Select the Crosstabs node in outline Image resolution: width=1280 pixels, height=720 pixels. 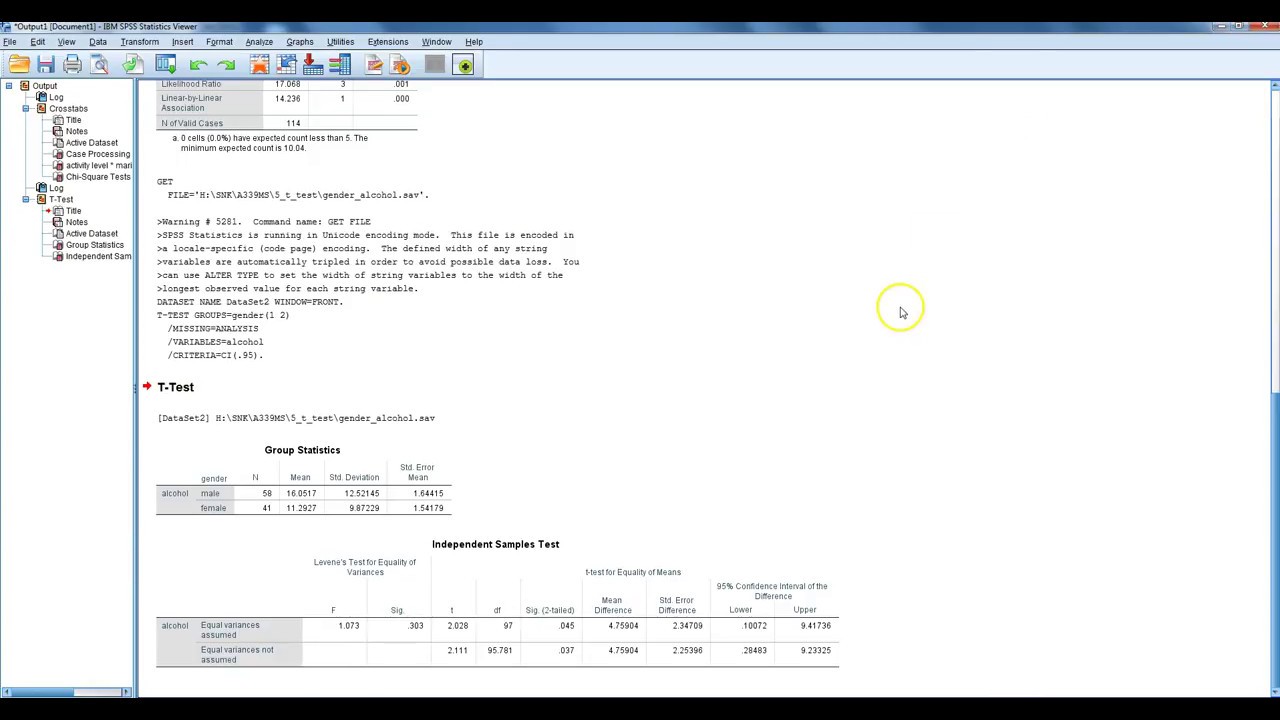point(68,108)
